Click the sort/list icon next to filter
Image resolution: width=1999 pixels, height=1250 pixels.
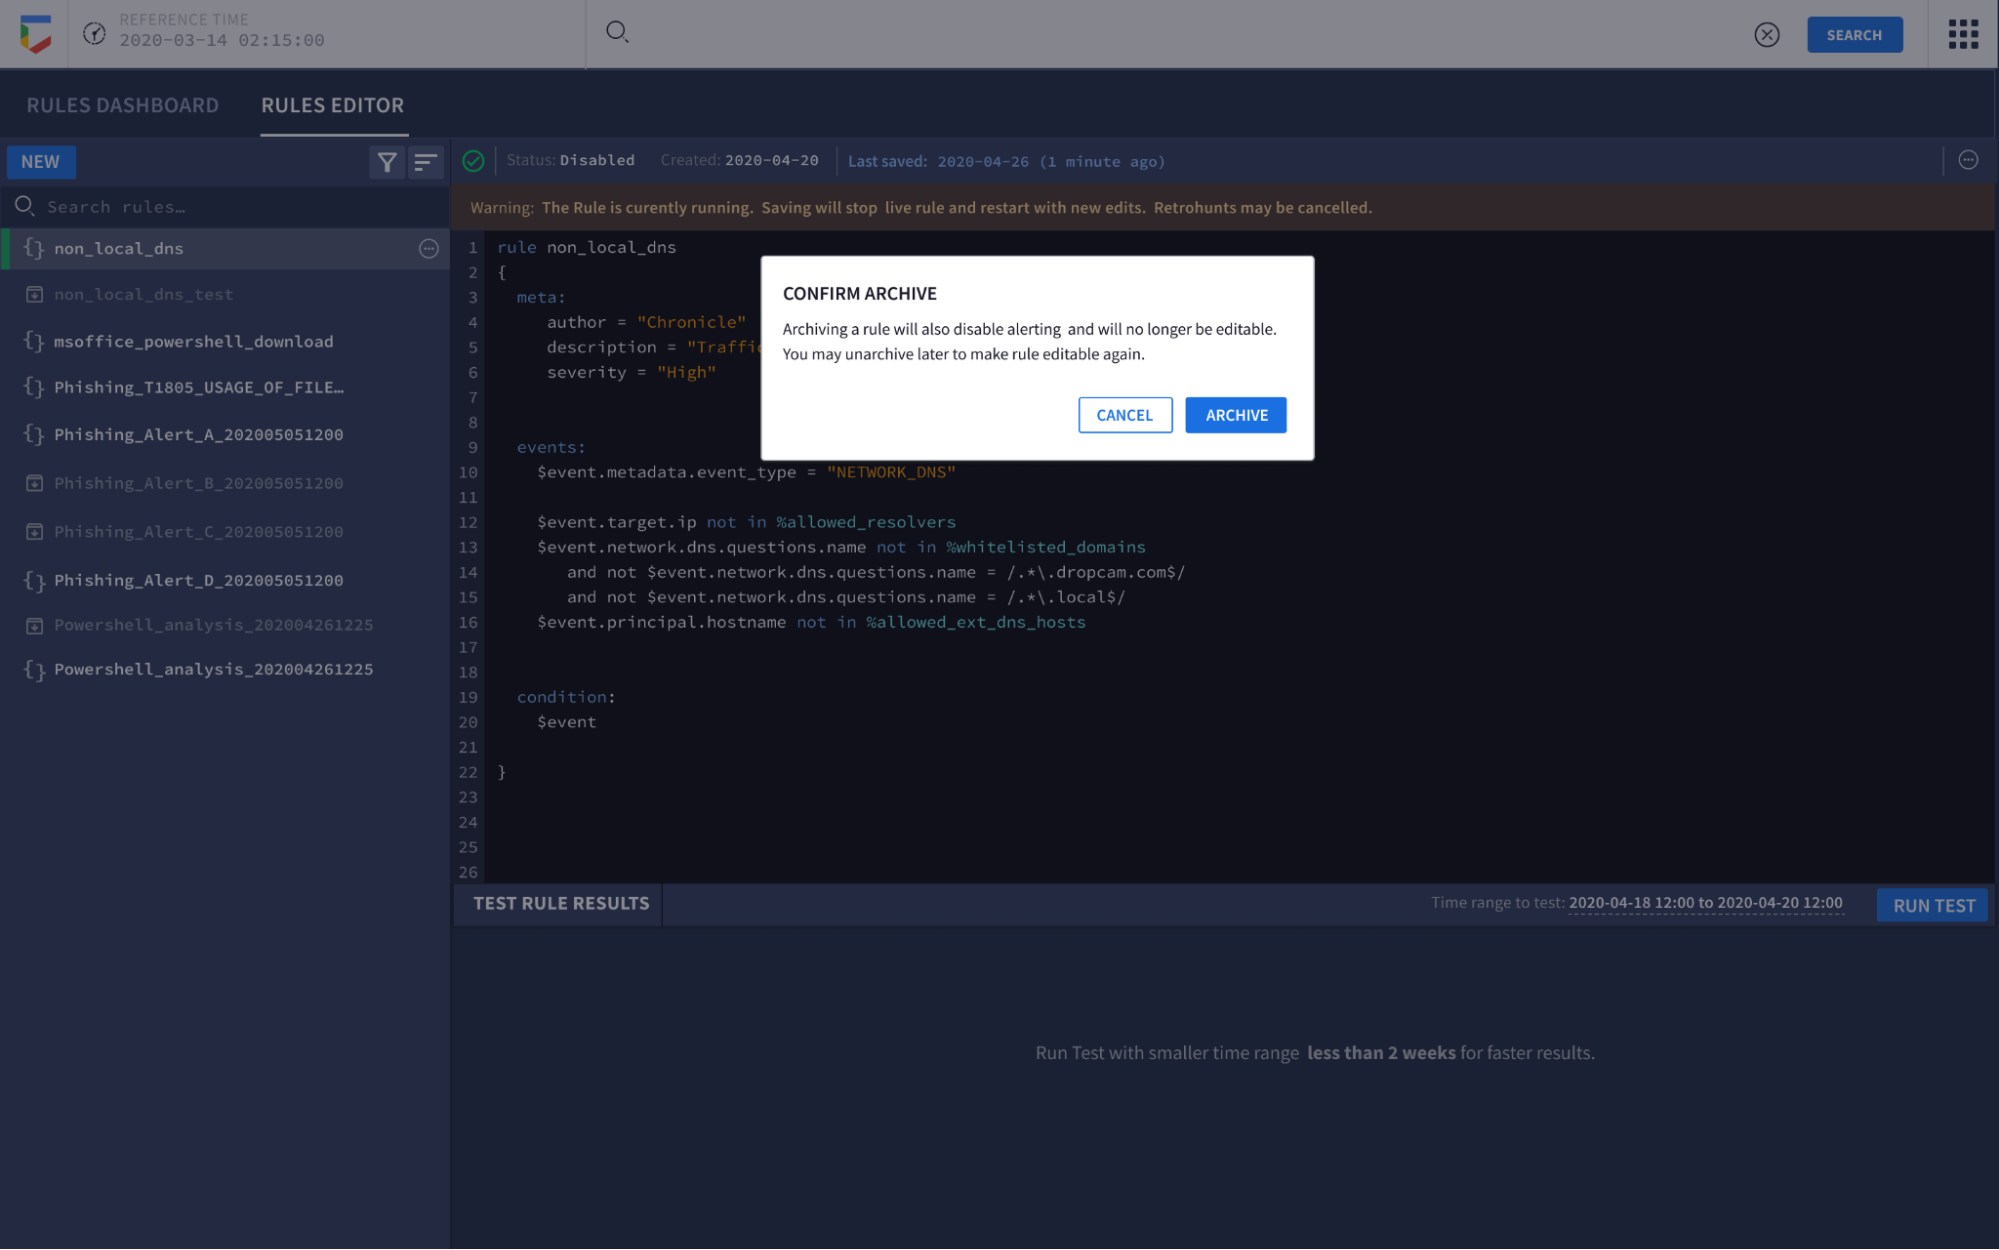tap(426, 161)
